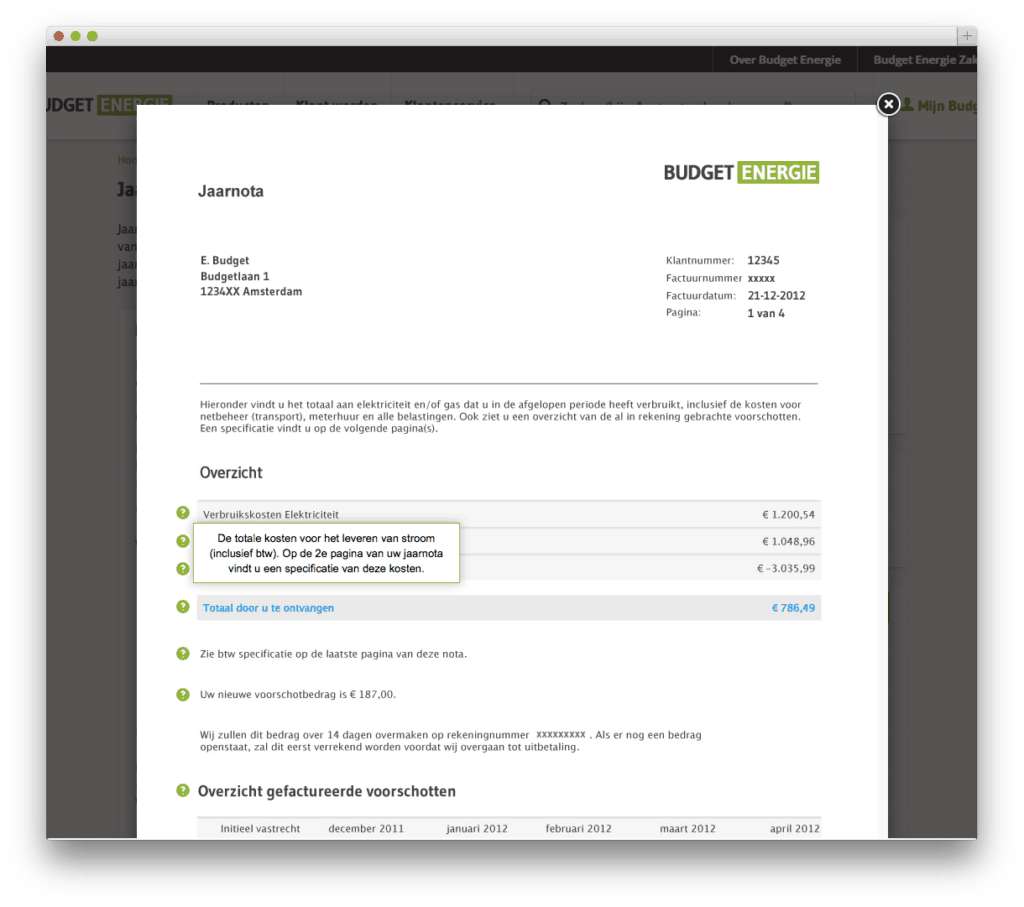1024x907 pixels.
Task: Click the question mark on the second overview row
Action: [x=183, y=541]
